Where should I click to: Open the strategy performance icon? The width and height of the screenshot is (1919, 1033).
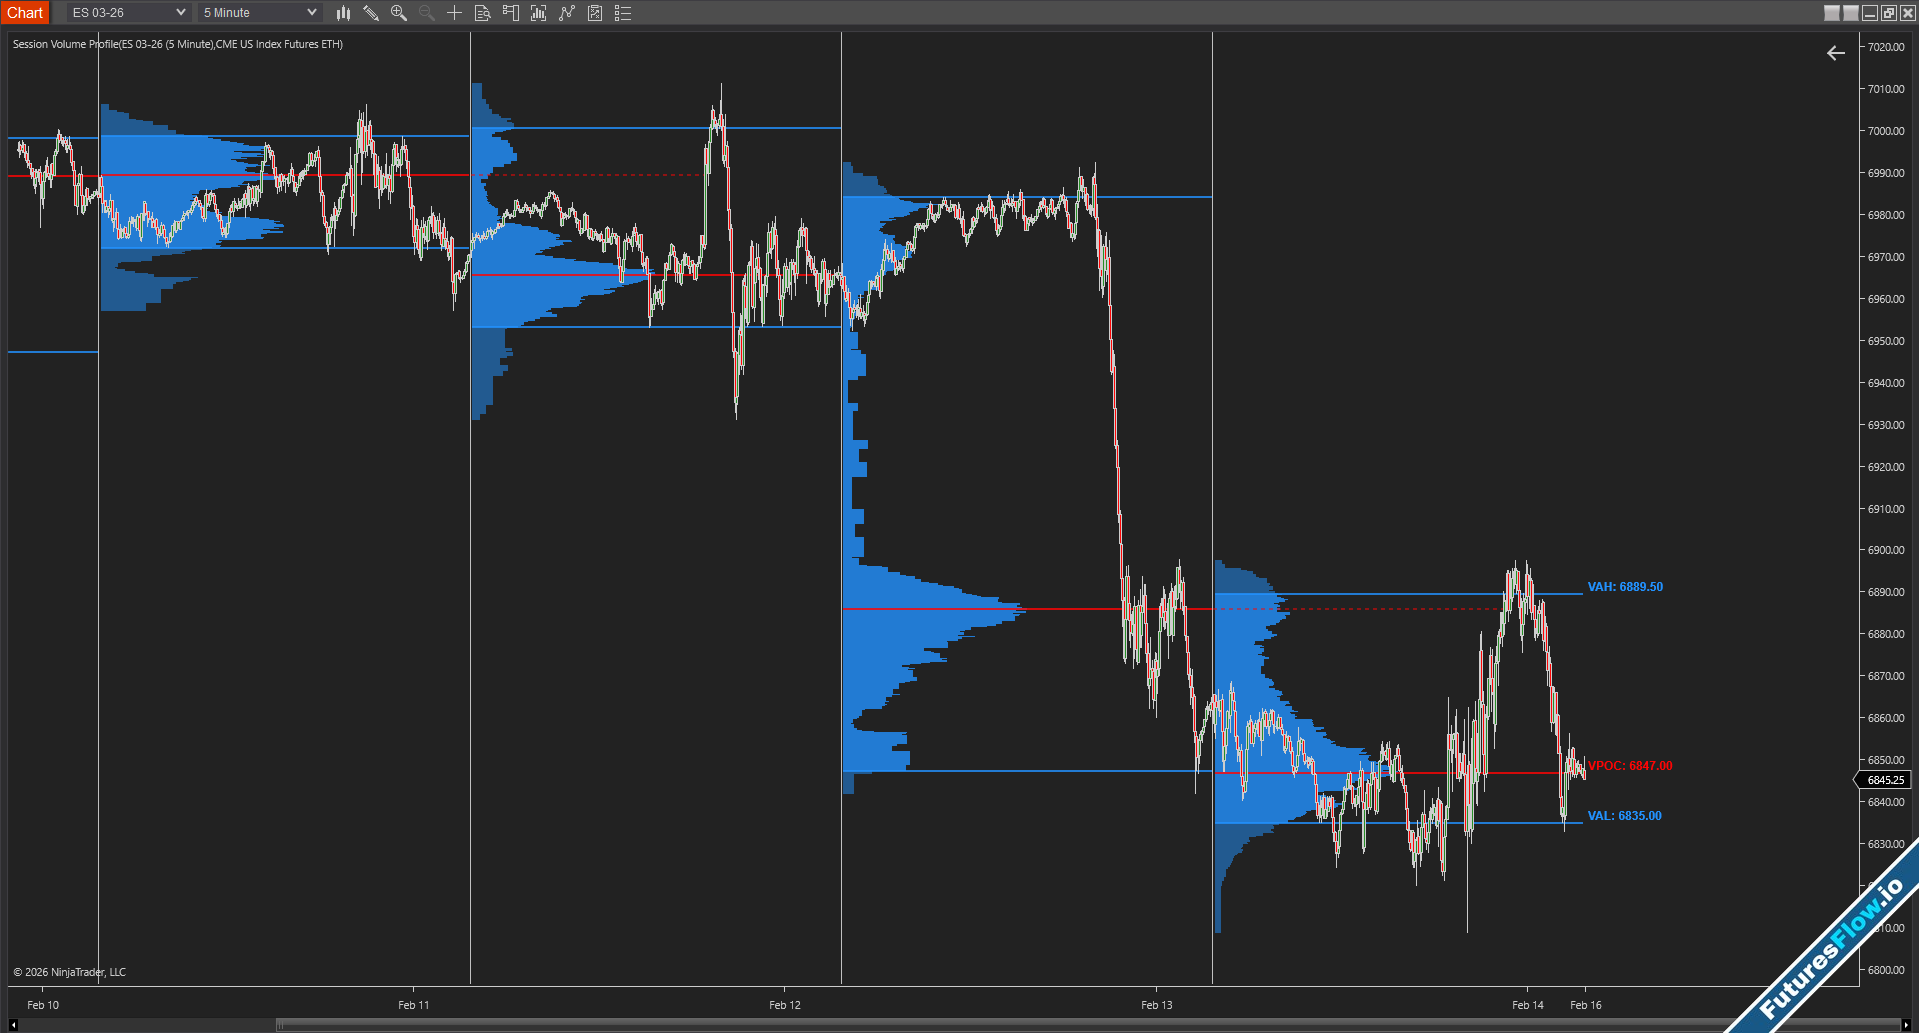[595, 13]
